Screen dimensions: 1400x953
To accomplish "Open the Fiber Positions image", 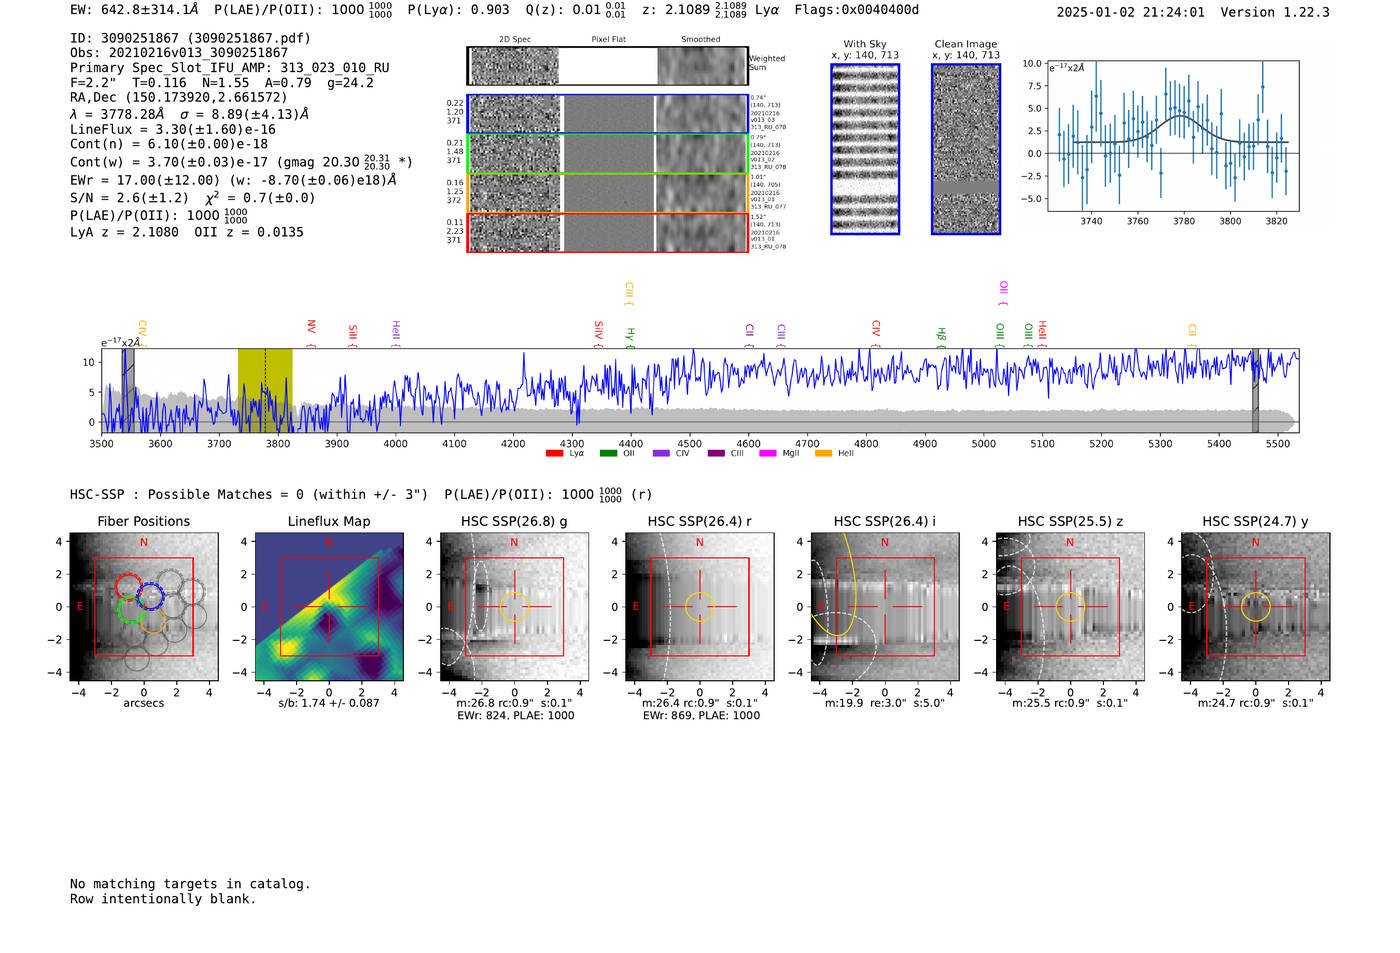I will (144, 607).
